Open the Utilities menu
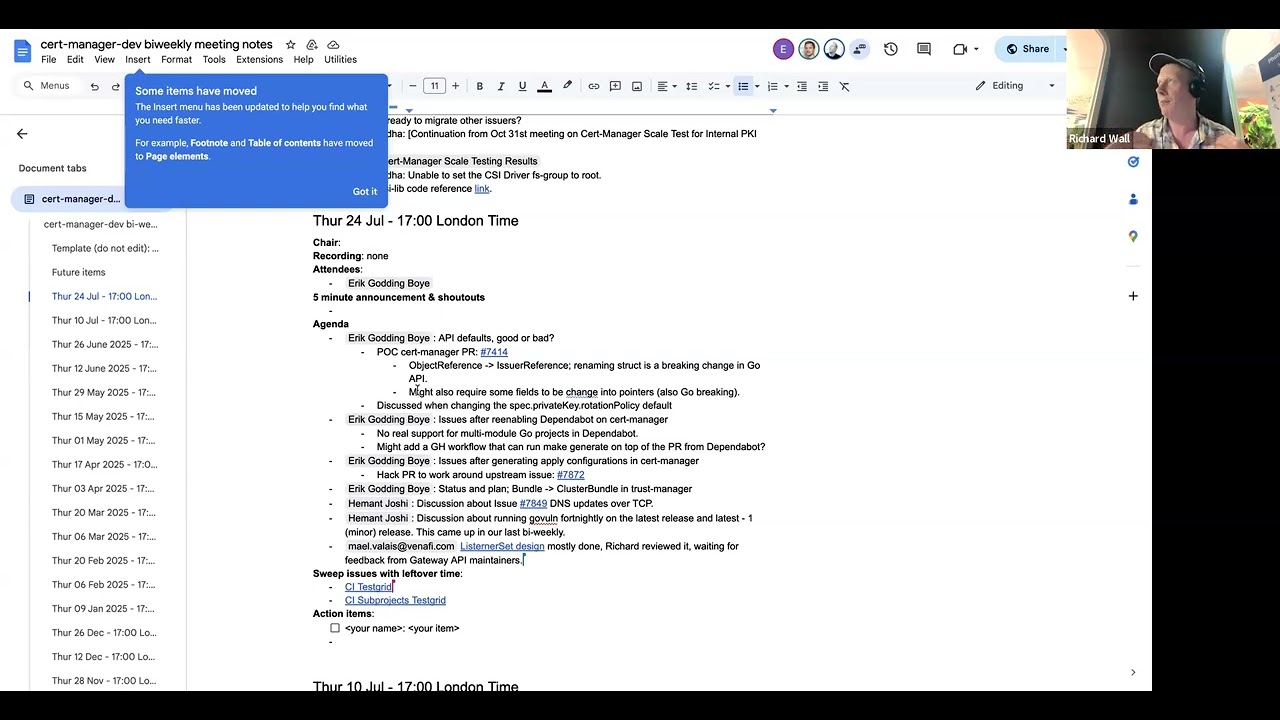 (x=340, y=60)
